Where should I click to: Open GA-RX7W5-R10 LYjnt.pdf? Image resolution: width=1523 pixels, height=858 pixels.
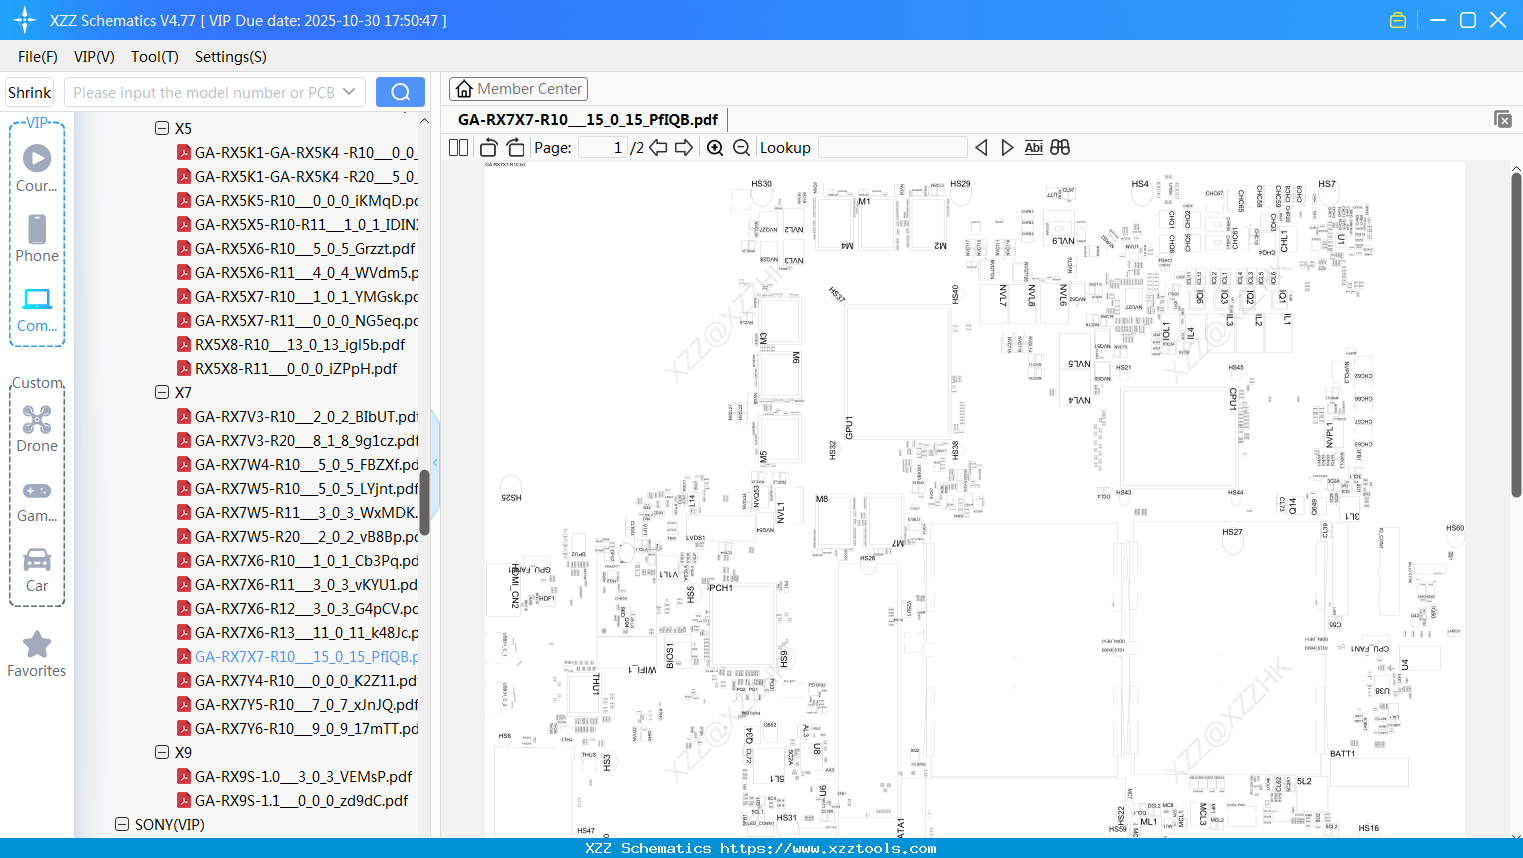(x=298, y=488)
